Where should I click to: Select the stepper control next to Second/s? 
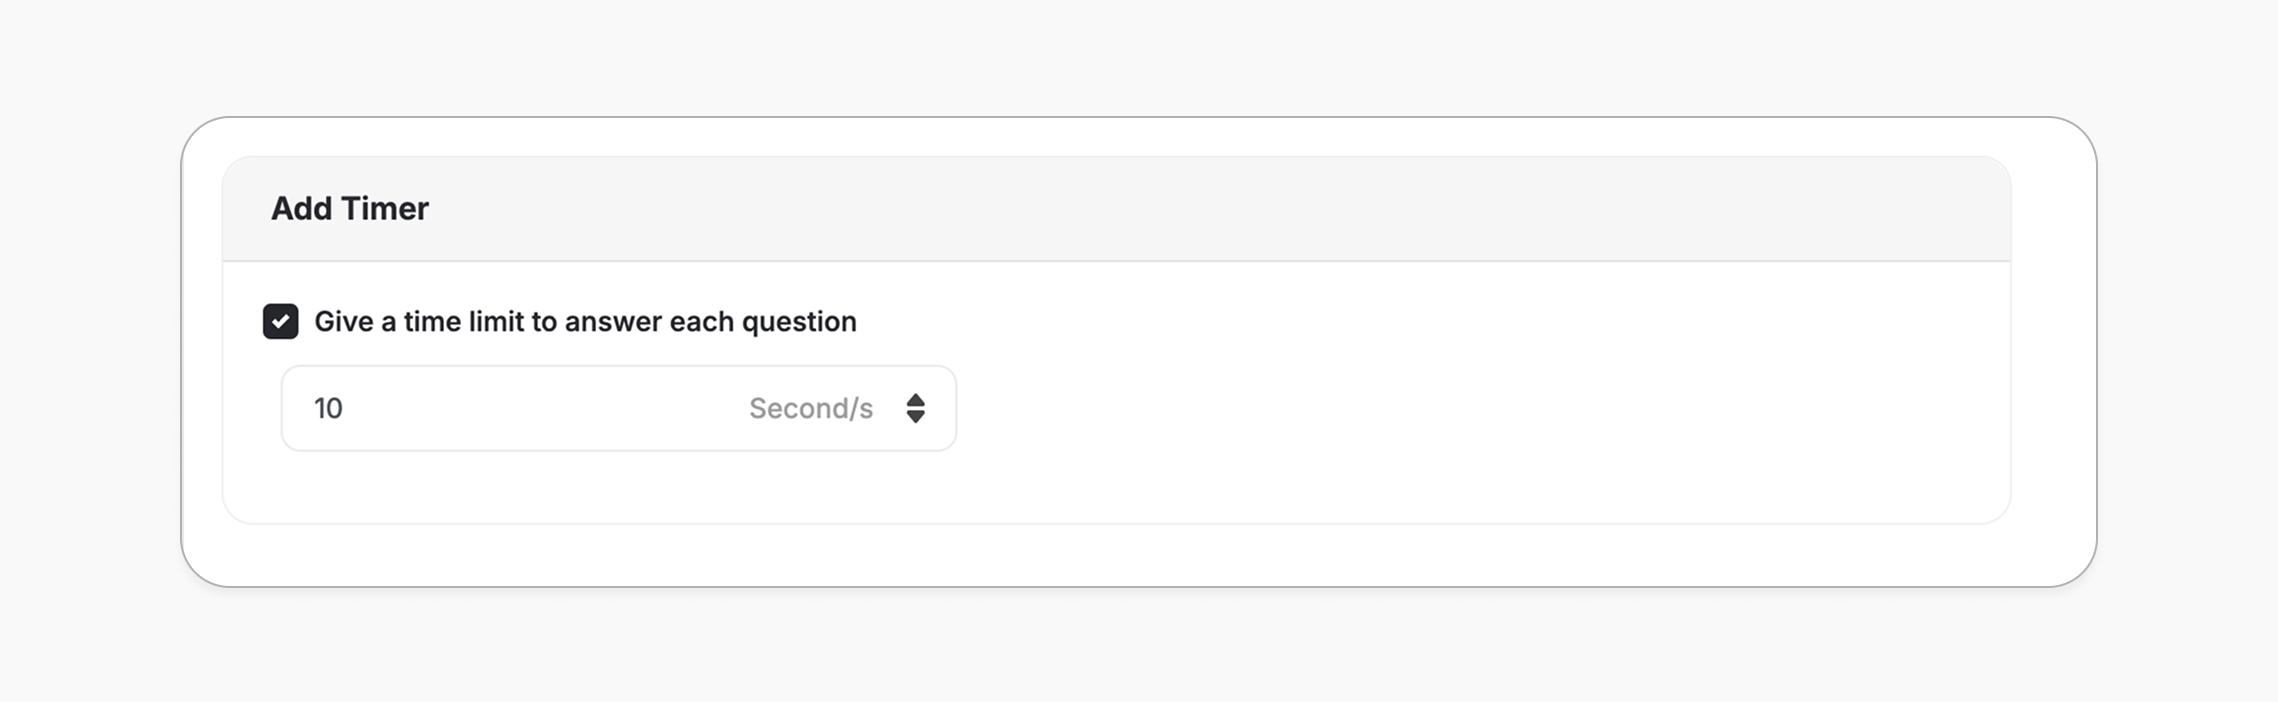(917, 408)
